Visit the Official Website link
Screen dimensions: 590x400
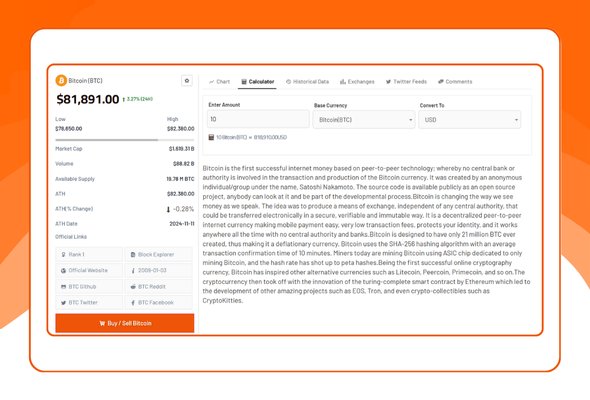click(89, 271)
